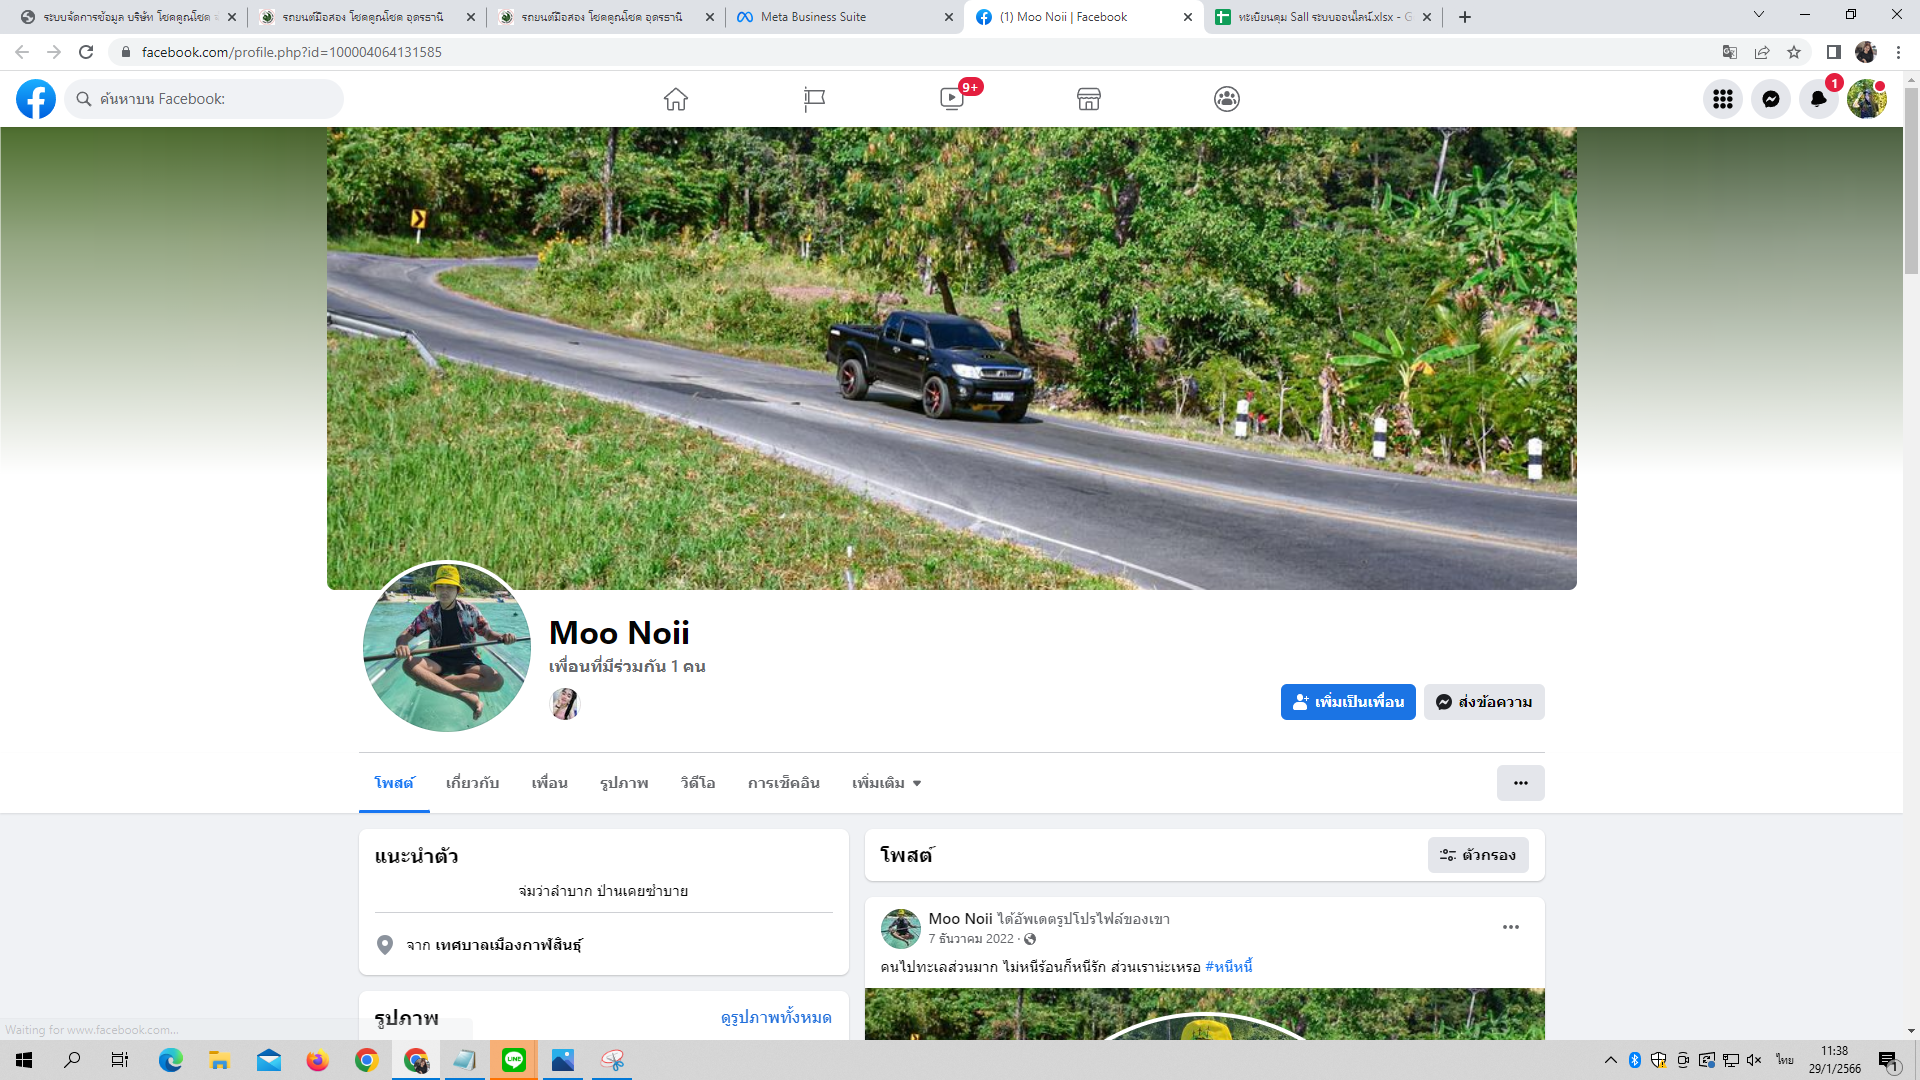Switch to the รูปภาพ profile tab
Screen dimensions: 1920x1080
624,783
